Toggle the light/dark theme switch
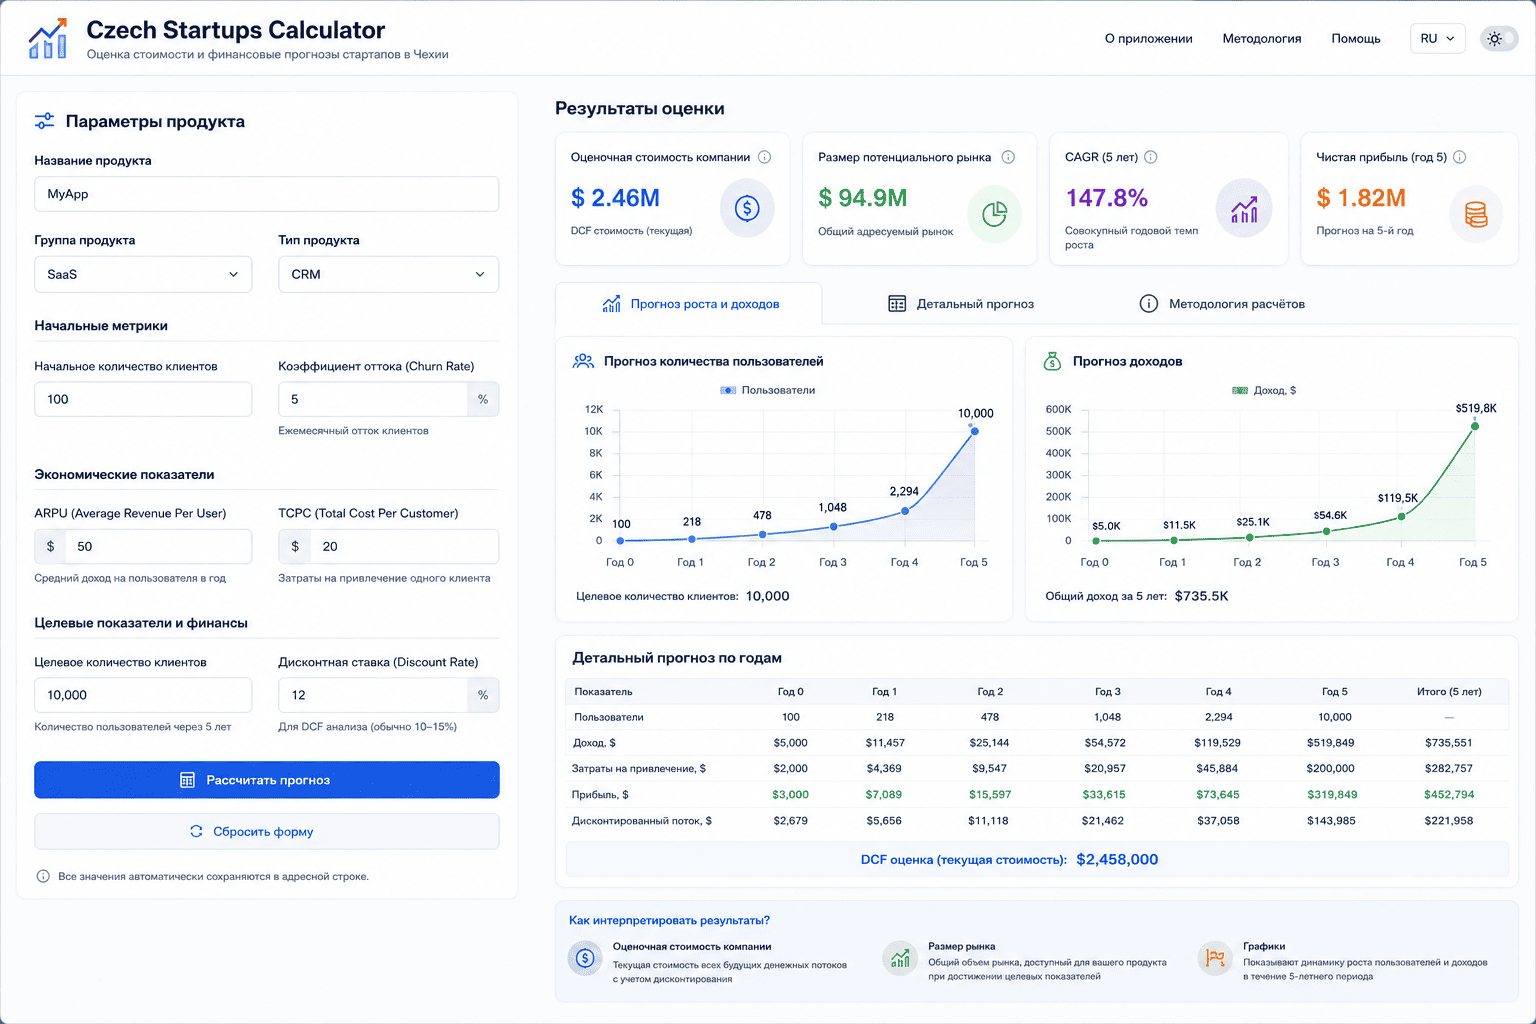 1498,39
